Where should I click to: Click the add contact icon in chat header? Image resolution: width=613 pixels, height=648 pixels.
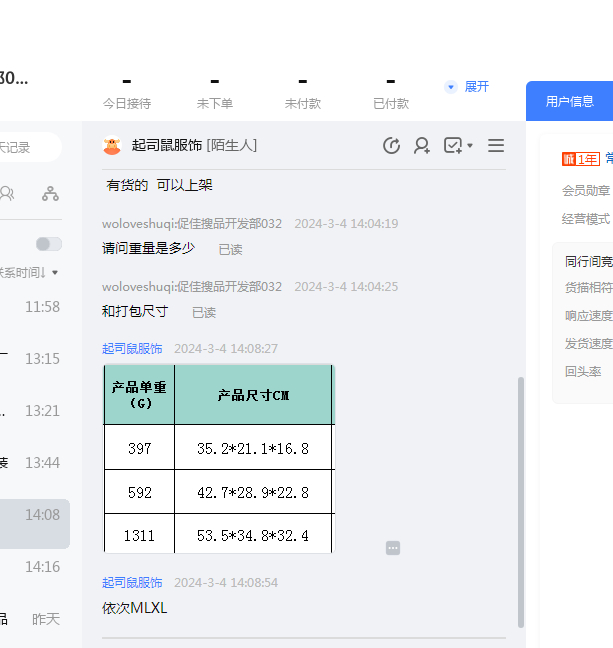click(x=422, y=146)
